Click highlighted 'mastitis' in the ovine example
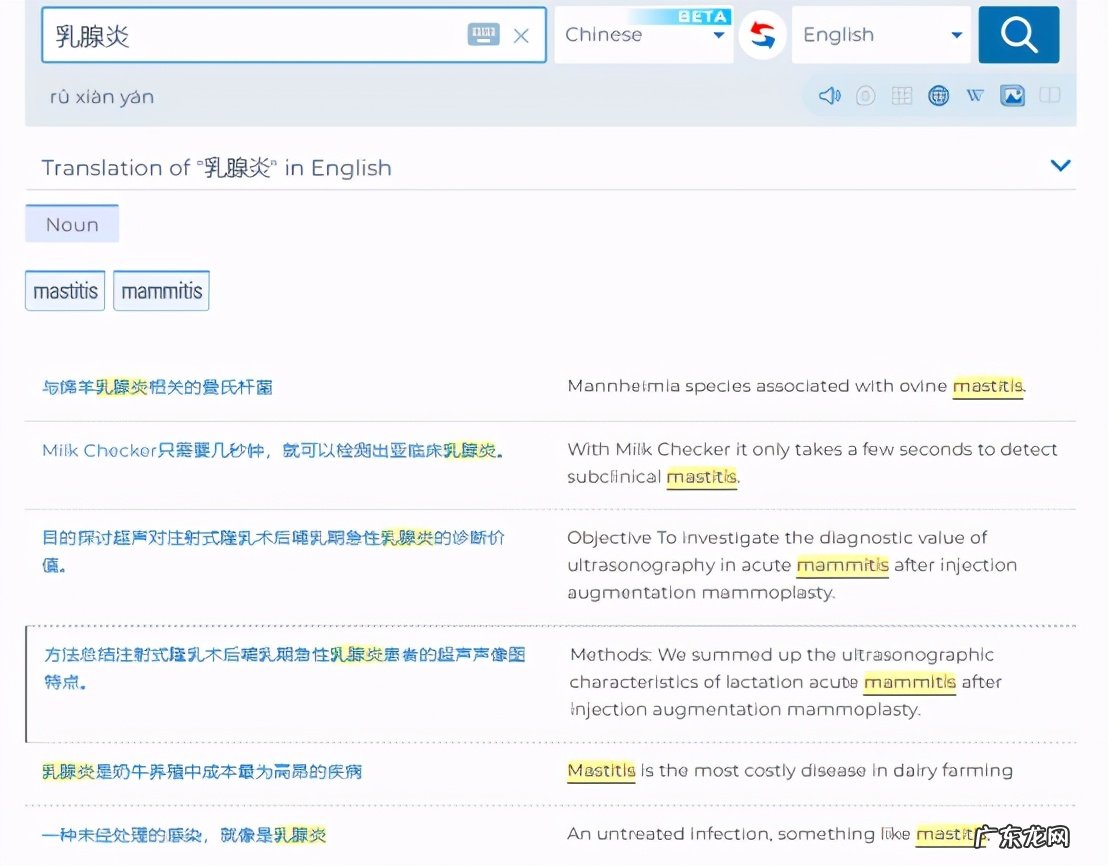 pyautogui.click(x=987, y=386)
